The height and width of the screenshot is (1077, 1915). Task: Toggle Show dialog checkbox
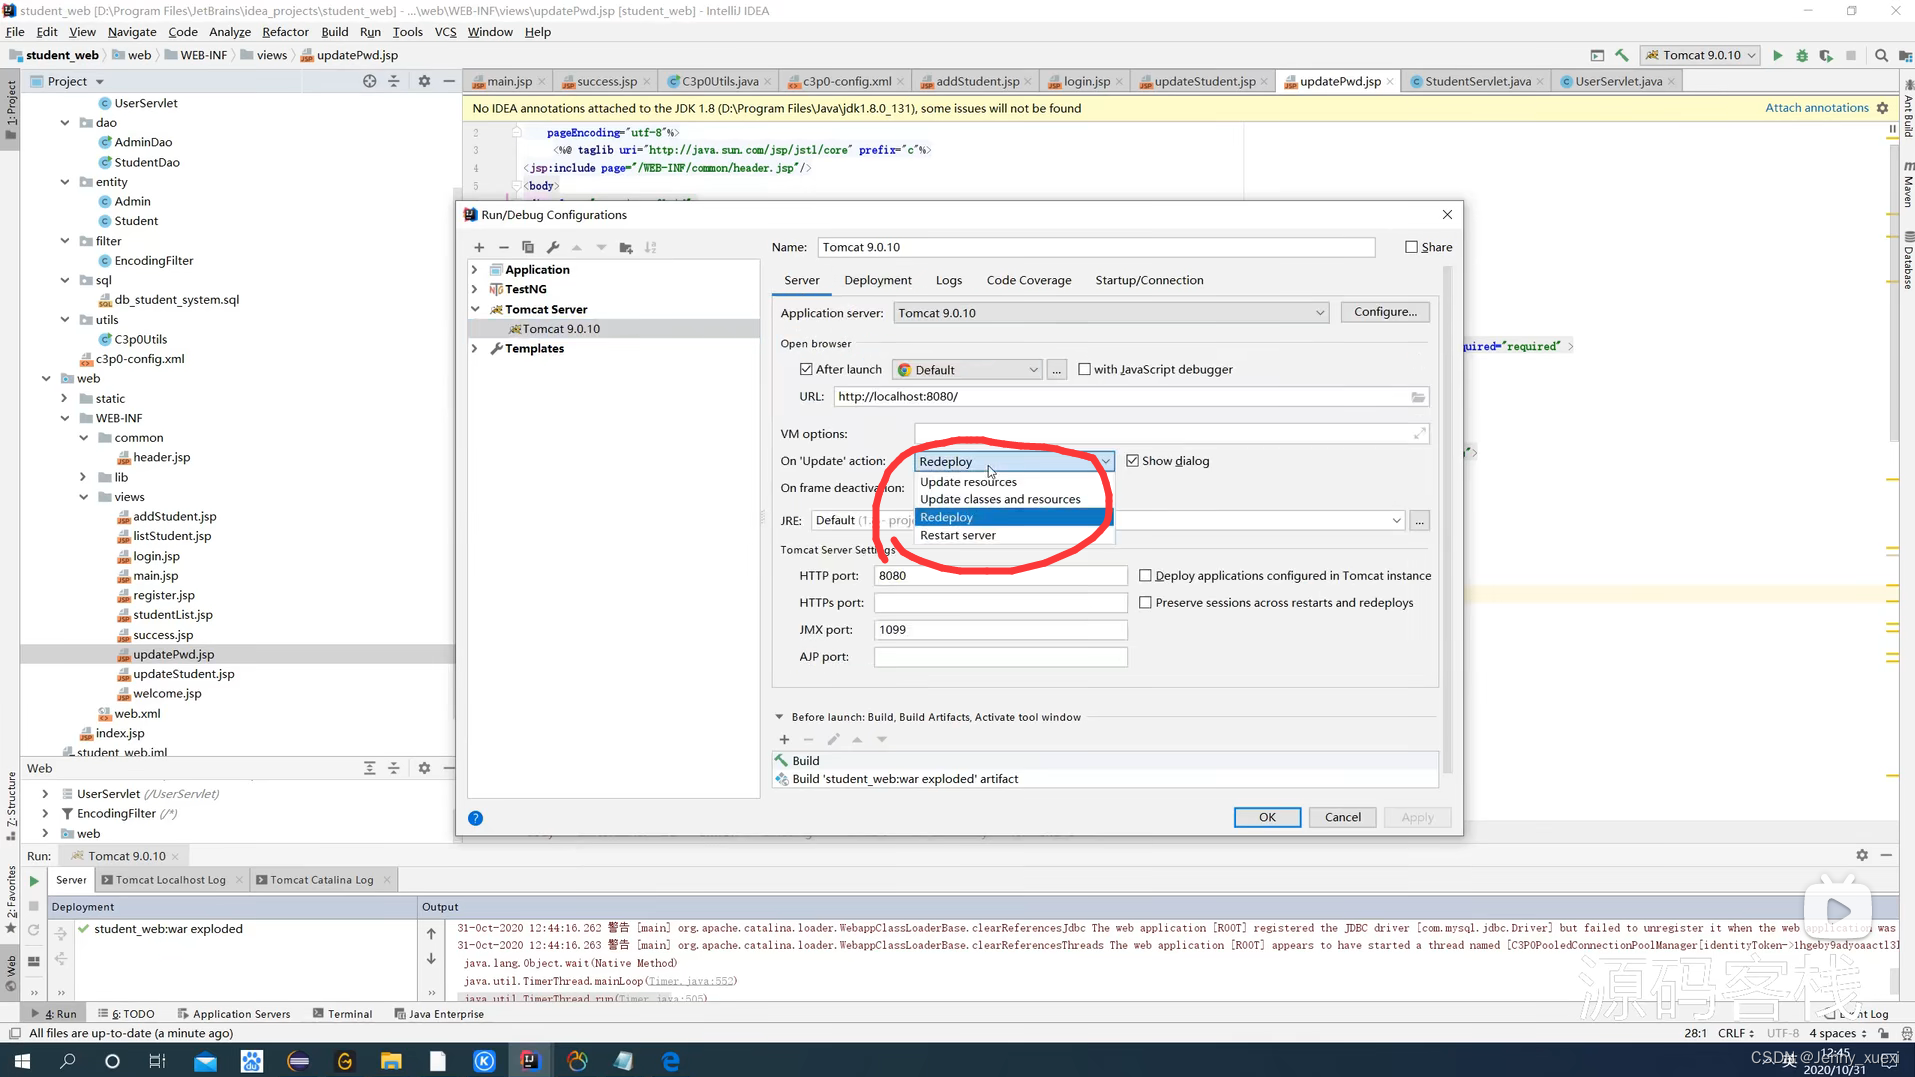tap(1132, 461)
